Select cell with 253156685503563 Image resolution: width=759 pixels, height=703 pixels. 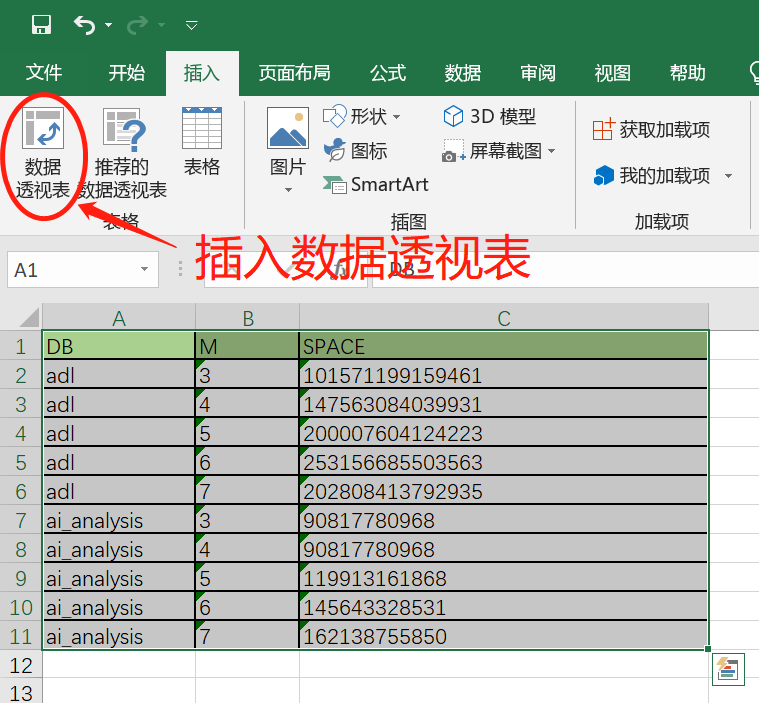(x=504, y=462)
